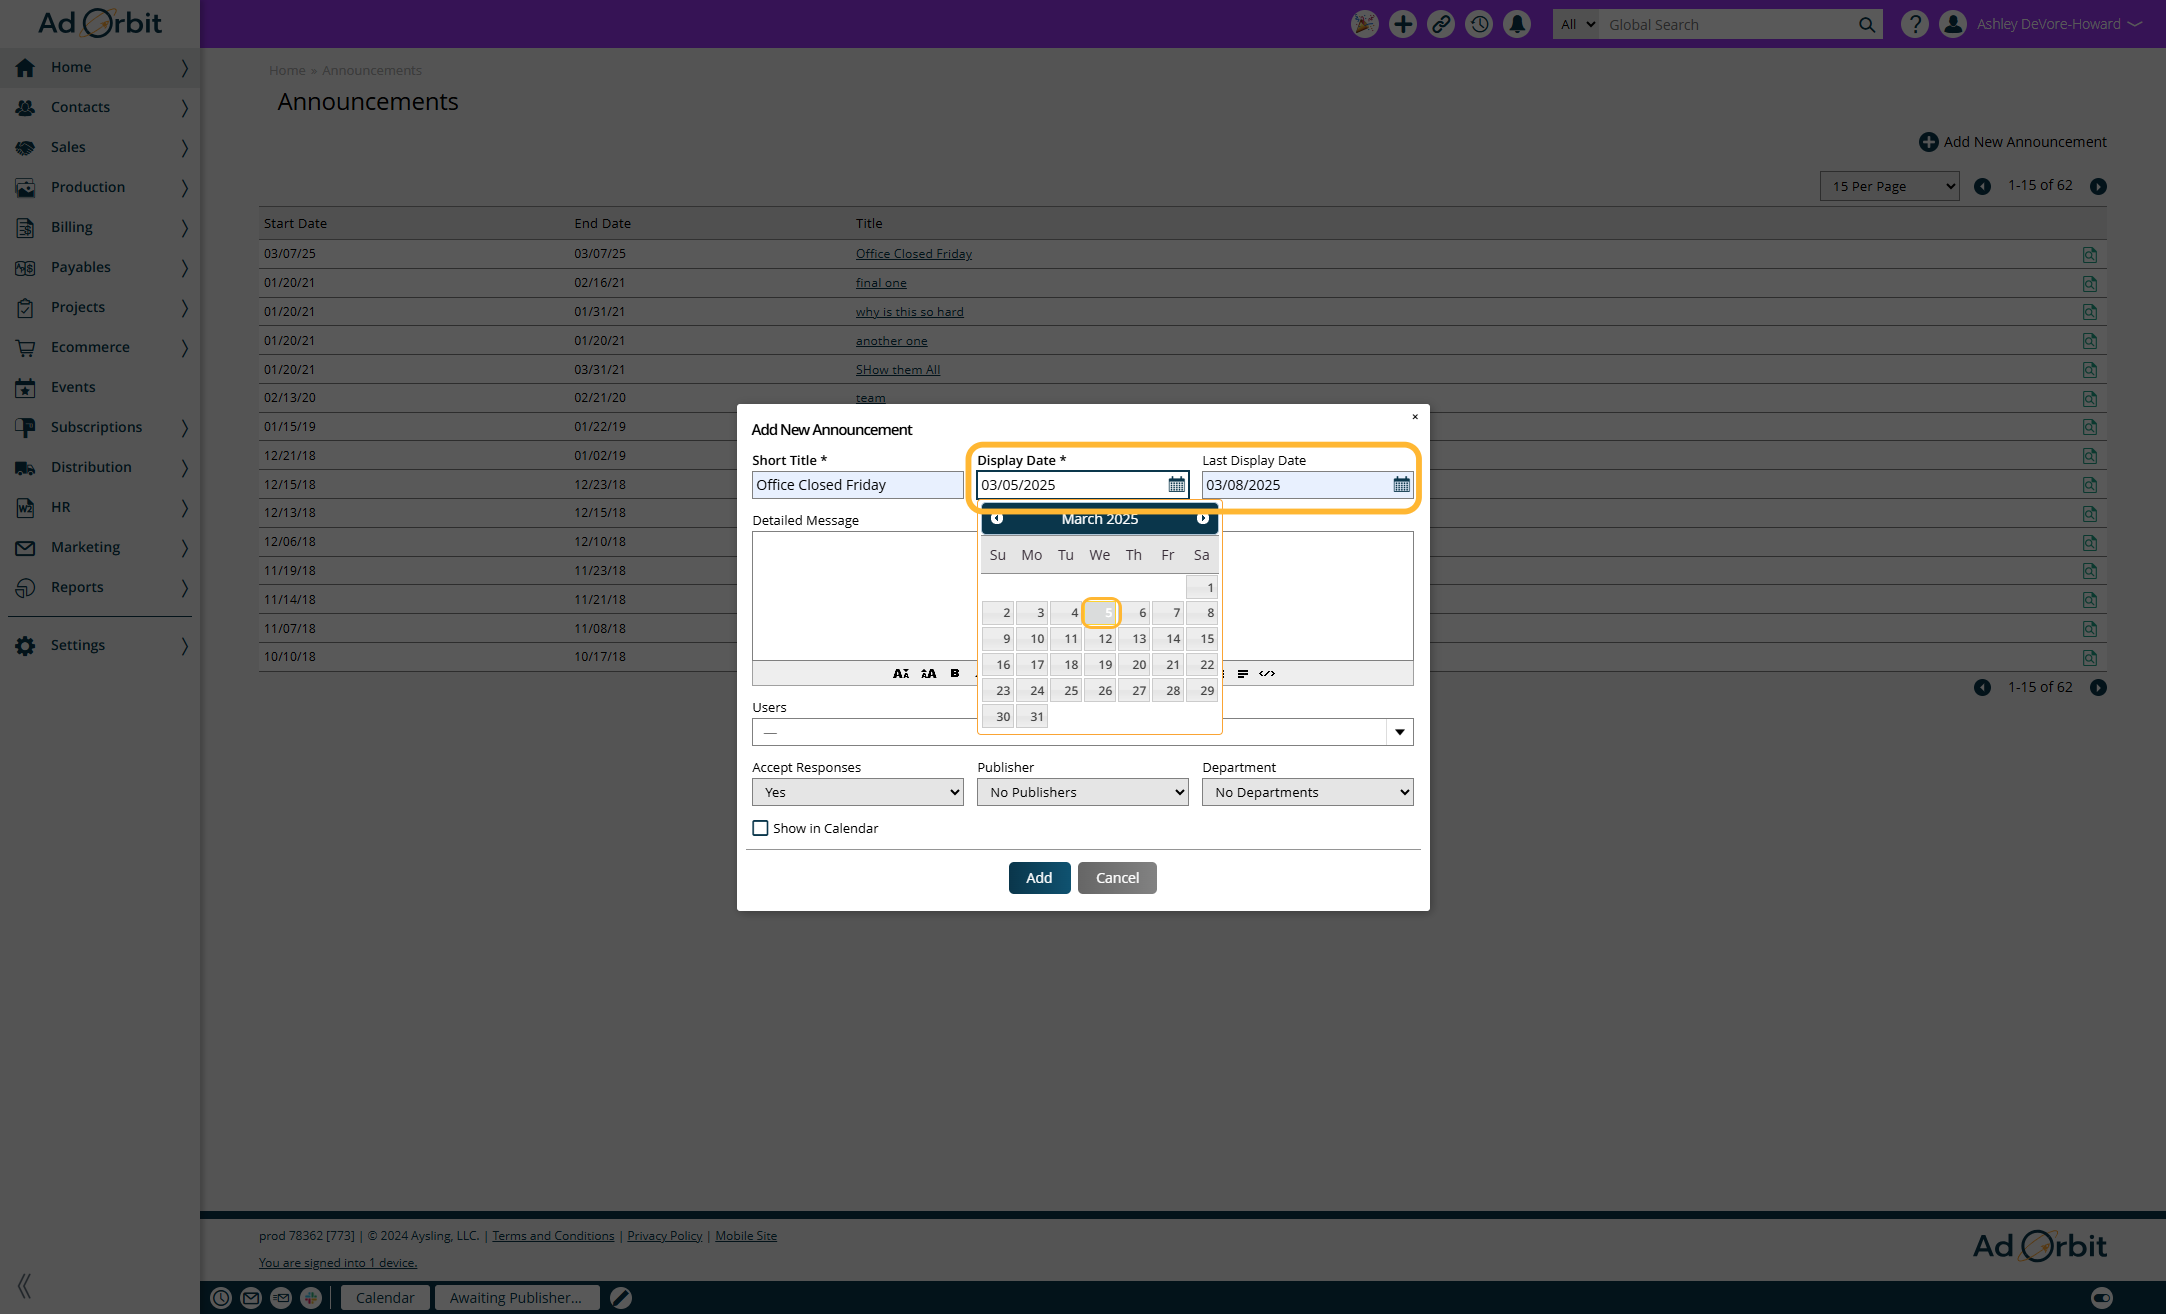
Task: Click the Awaiting Publisher button in bottom bar
Action: tap(516, 1298)
